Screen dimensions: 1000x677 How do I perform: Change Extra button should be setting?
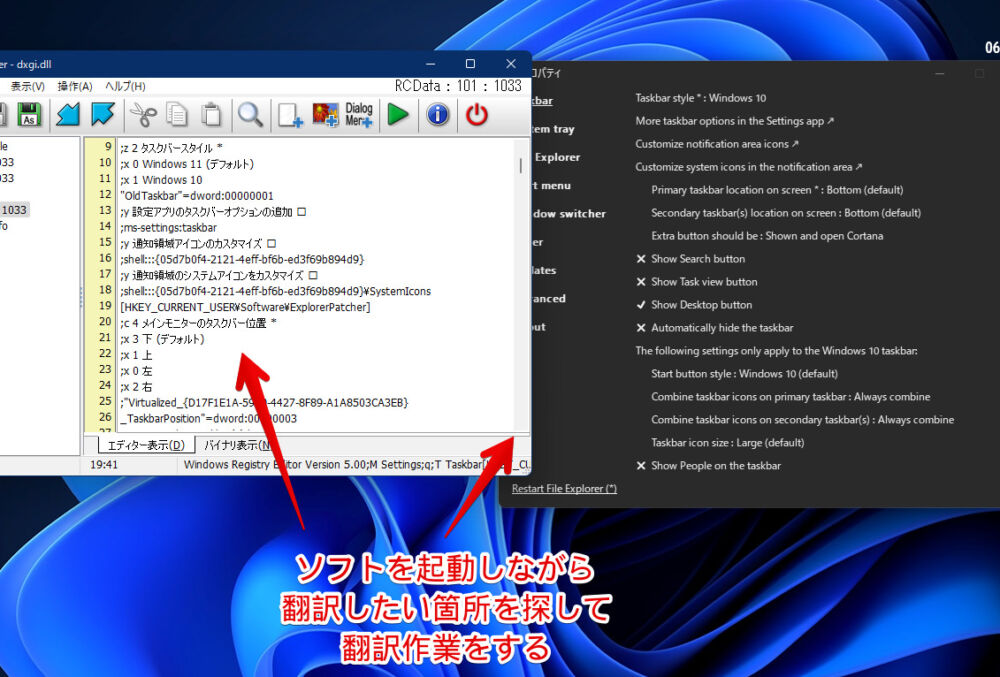[x=767, y=236]
